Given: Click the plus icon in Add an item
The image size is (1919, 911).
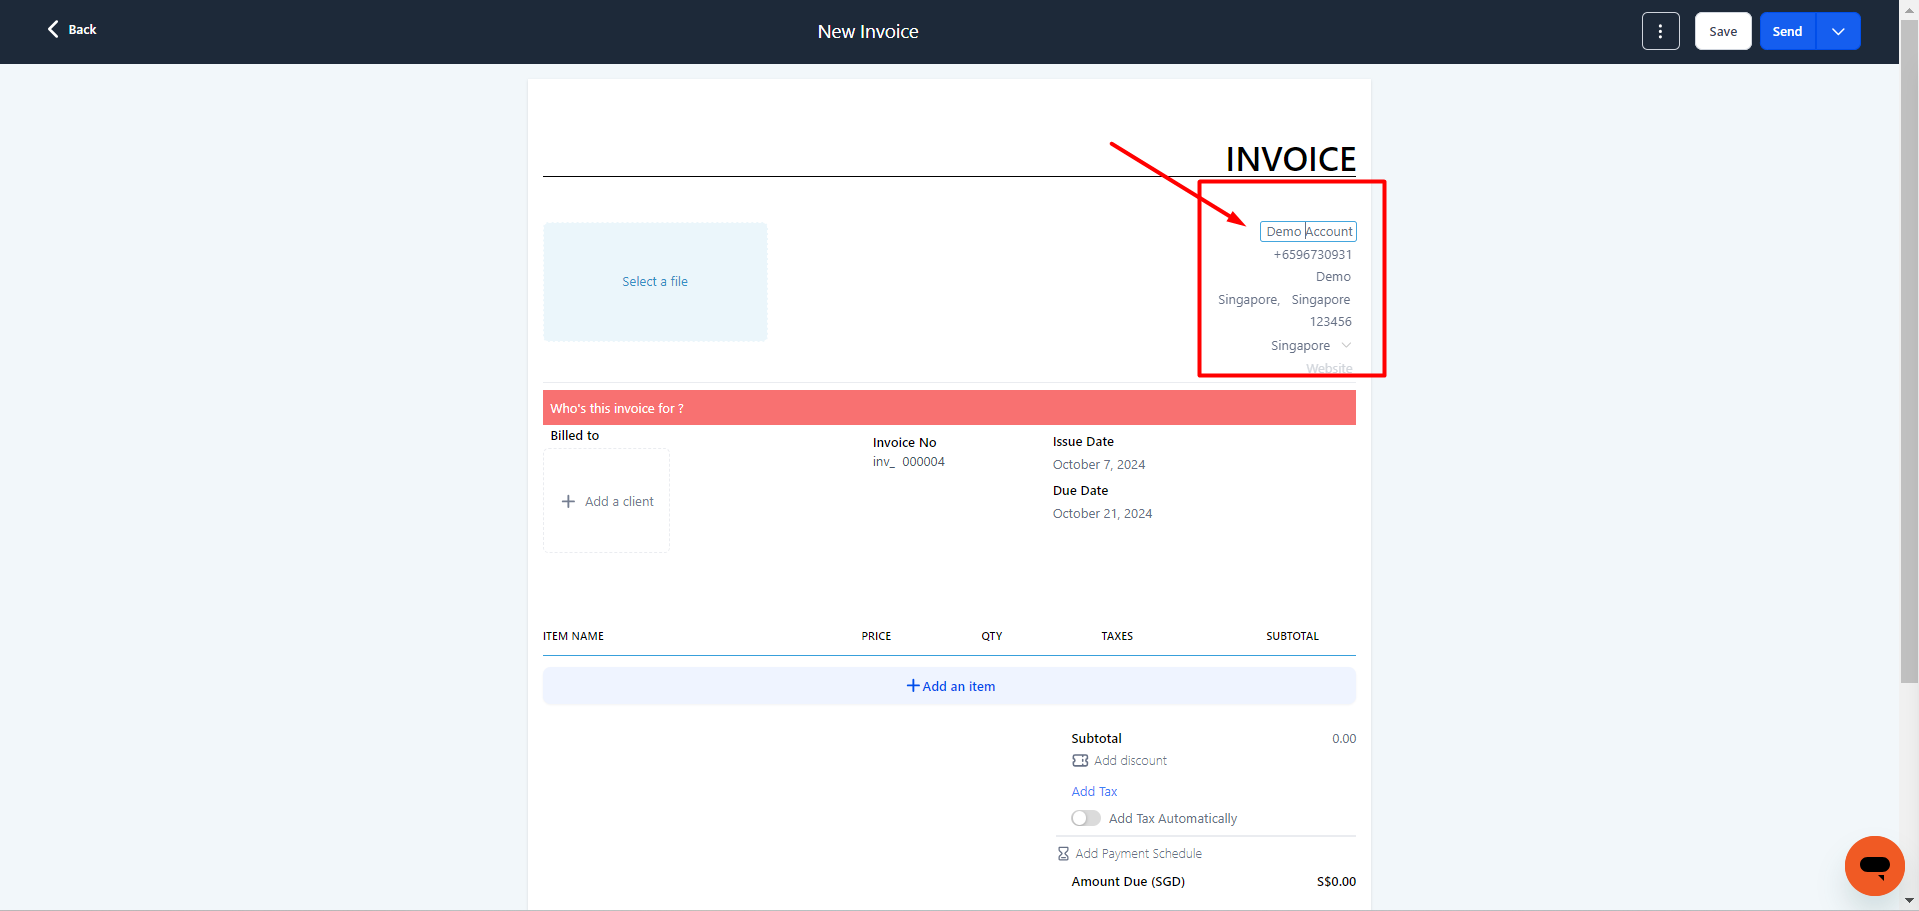Looking at the screenshot, I should point(912,686).
